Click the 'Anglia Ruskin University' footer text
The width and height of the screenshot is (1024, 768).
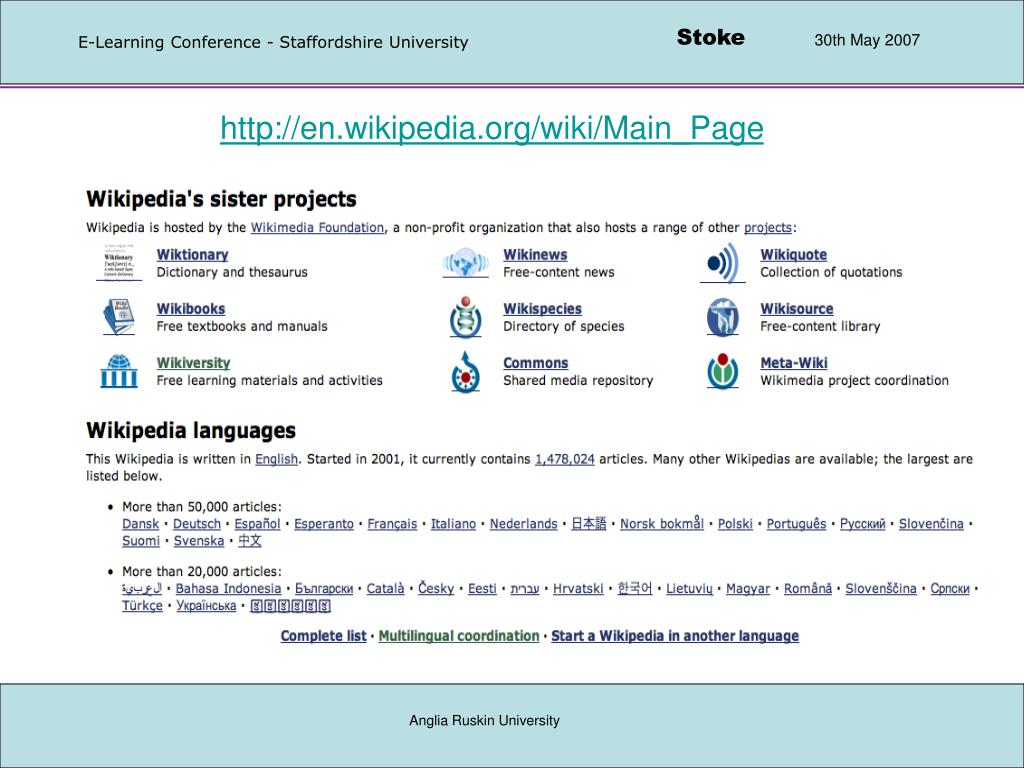click(x=485, y=720)
